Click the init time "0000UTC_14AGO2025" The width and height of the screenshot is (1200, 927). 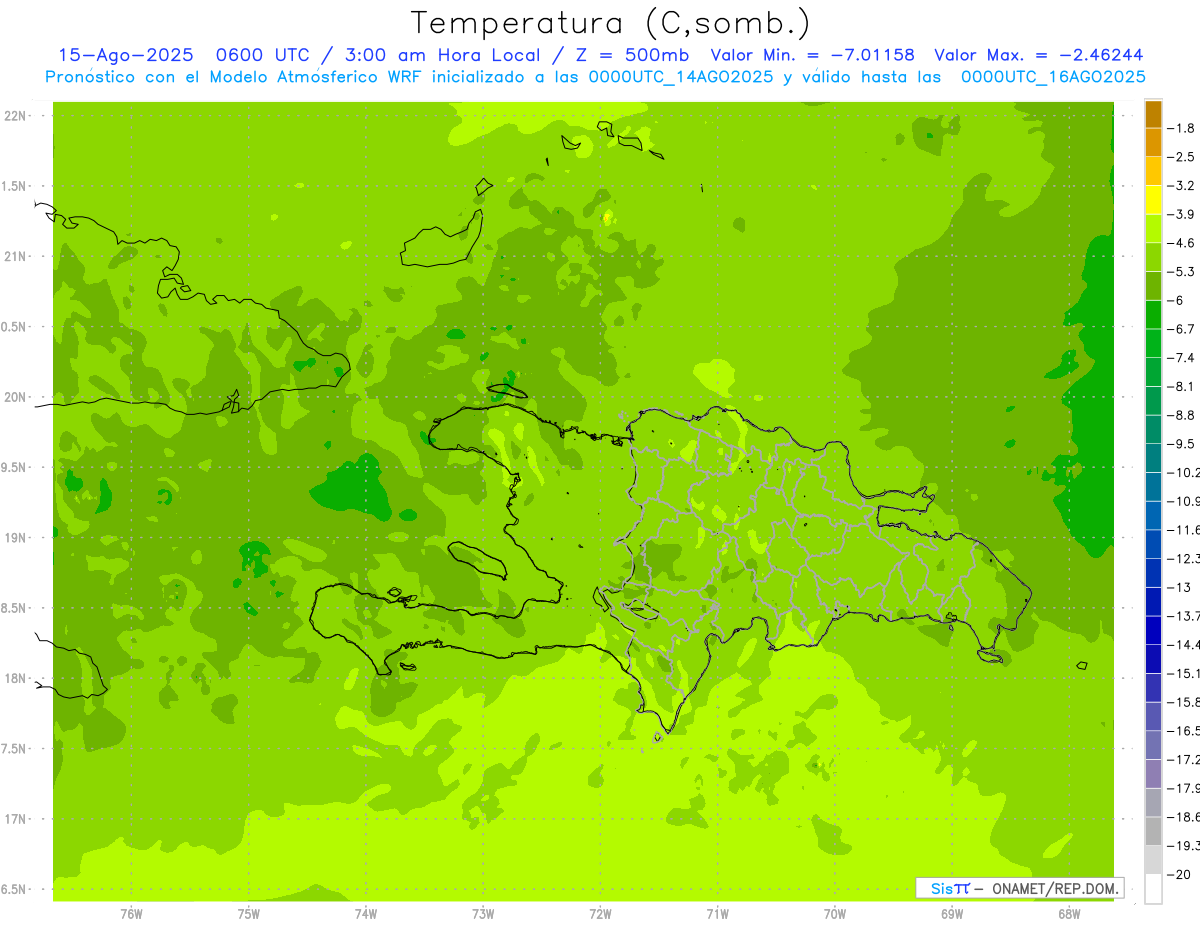coord(681,77)
